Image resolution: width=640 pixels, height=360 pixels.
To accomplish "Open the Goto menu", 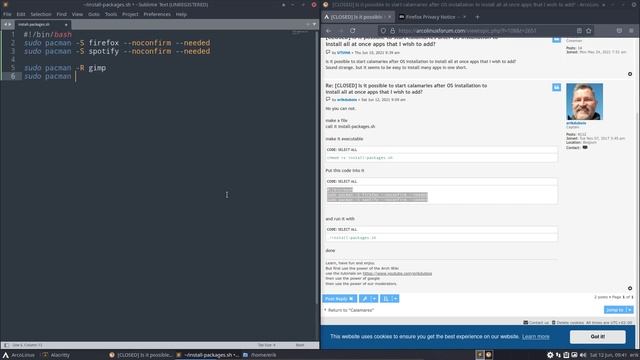I will pos(94,14).
